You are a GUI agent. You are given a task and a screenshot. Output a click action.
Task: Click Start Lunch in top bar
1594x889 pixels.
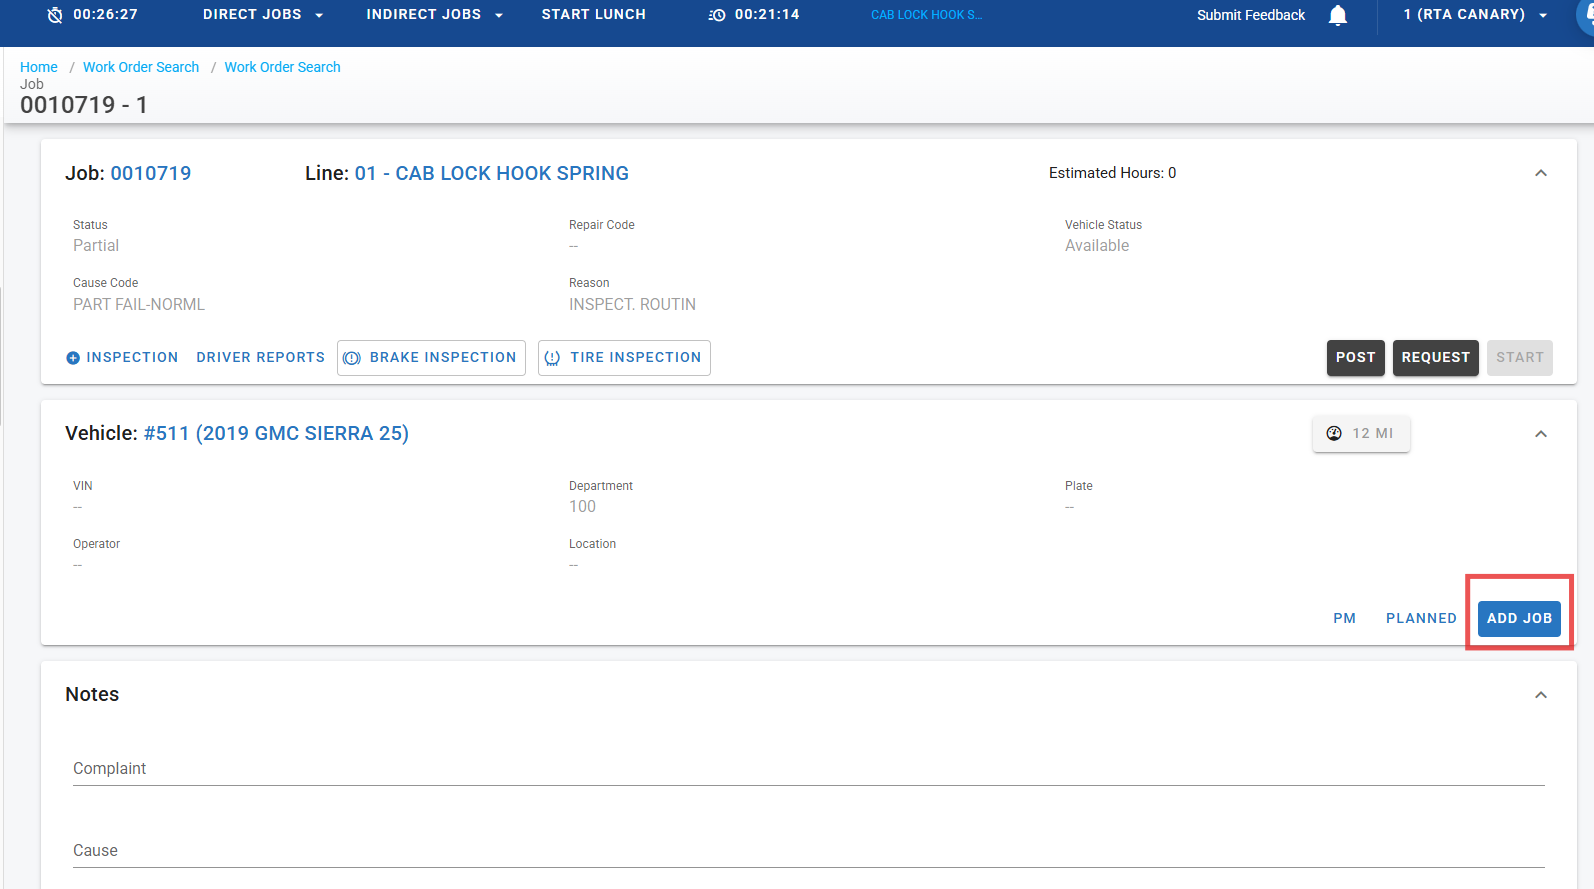[593, 15]
